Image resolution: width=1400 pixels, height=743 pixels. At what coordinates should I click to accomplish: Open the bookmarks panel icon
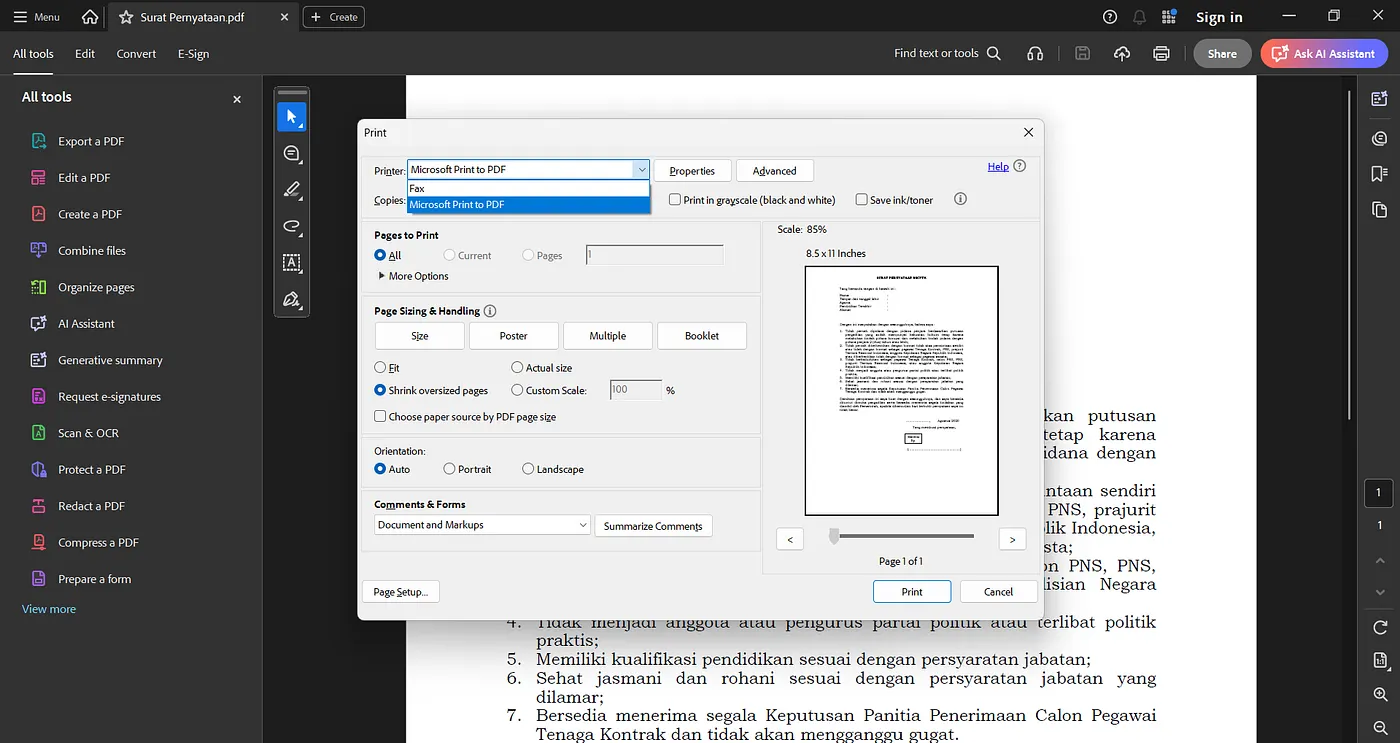[x=1380, y=173]
